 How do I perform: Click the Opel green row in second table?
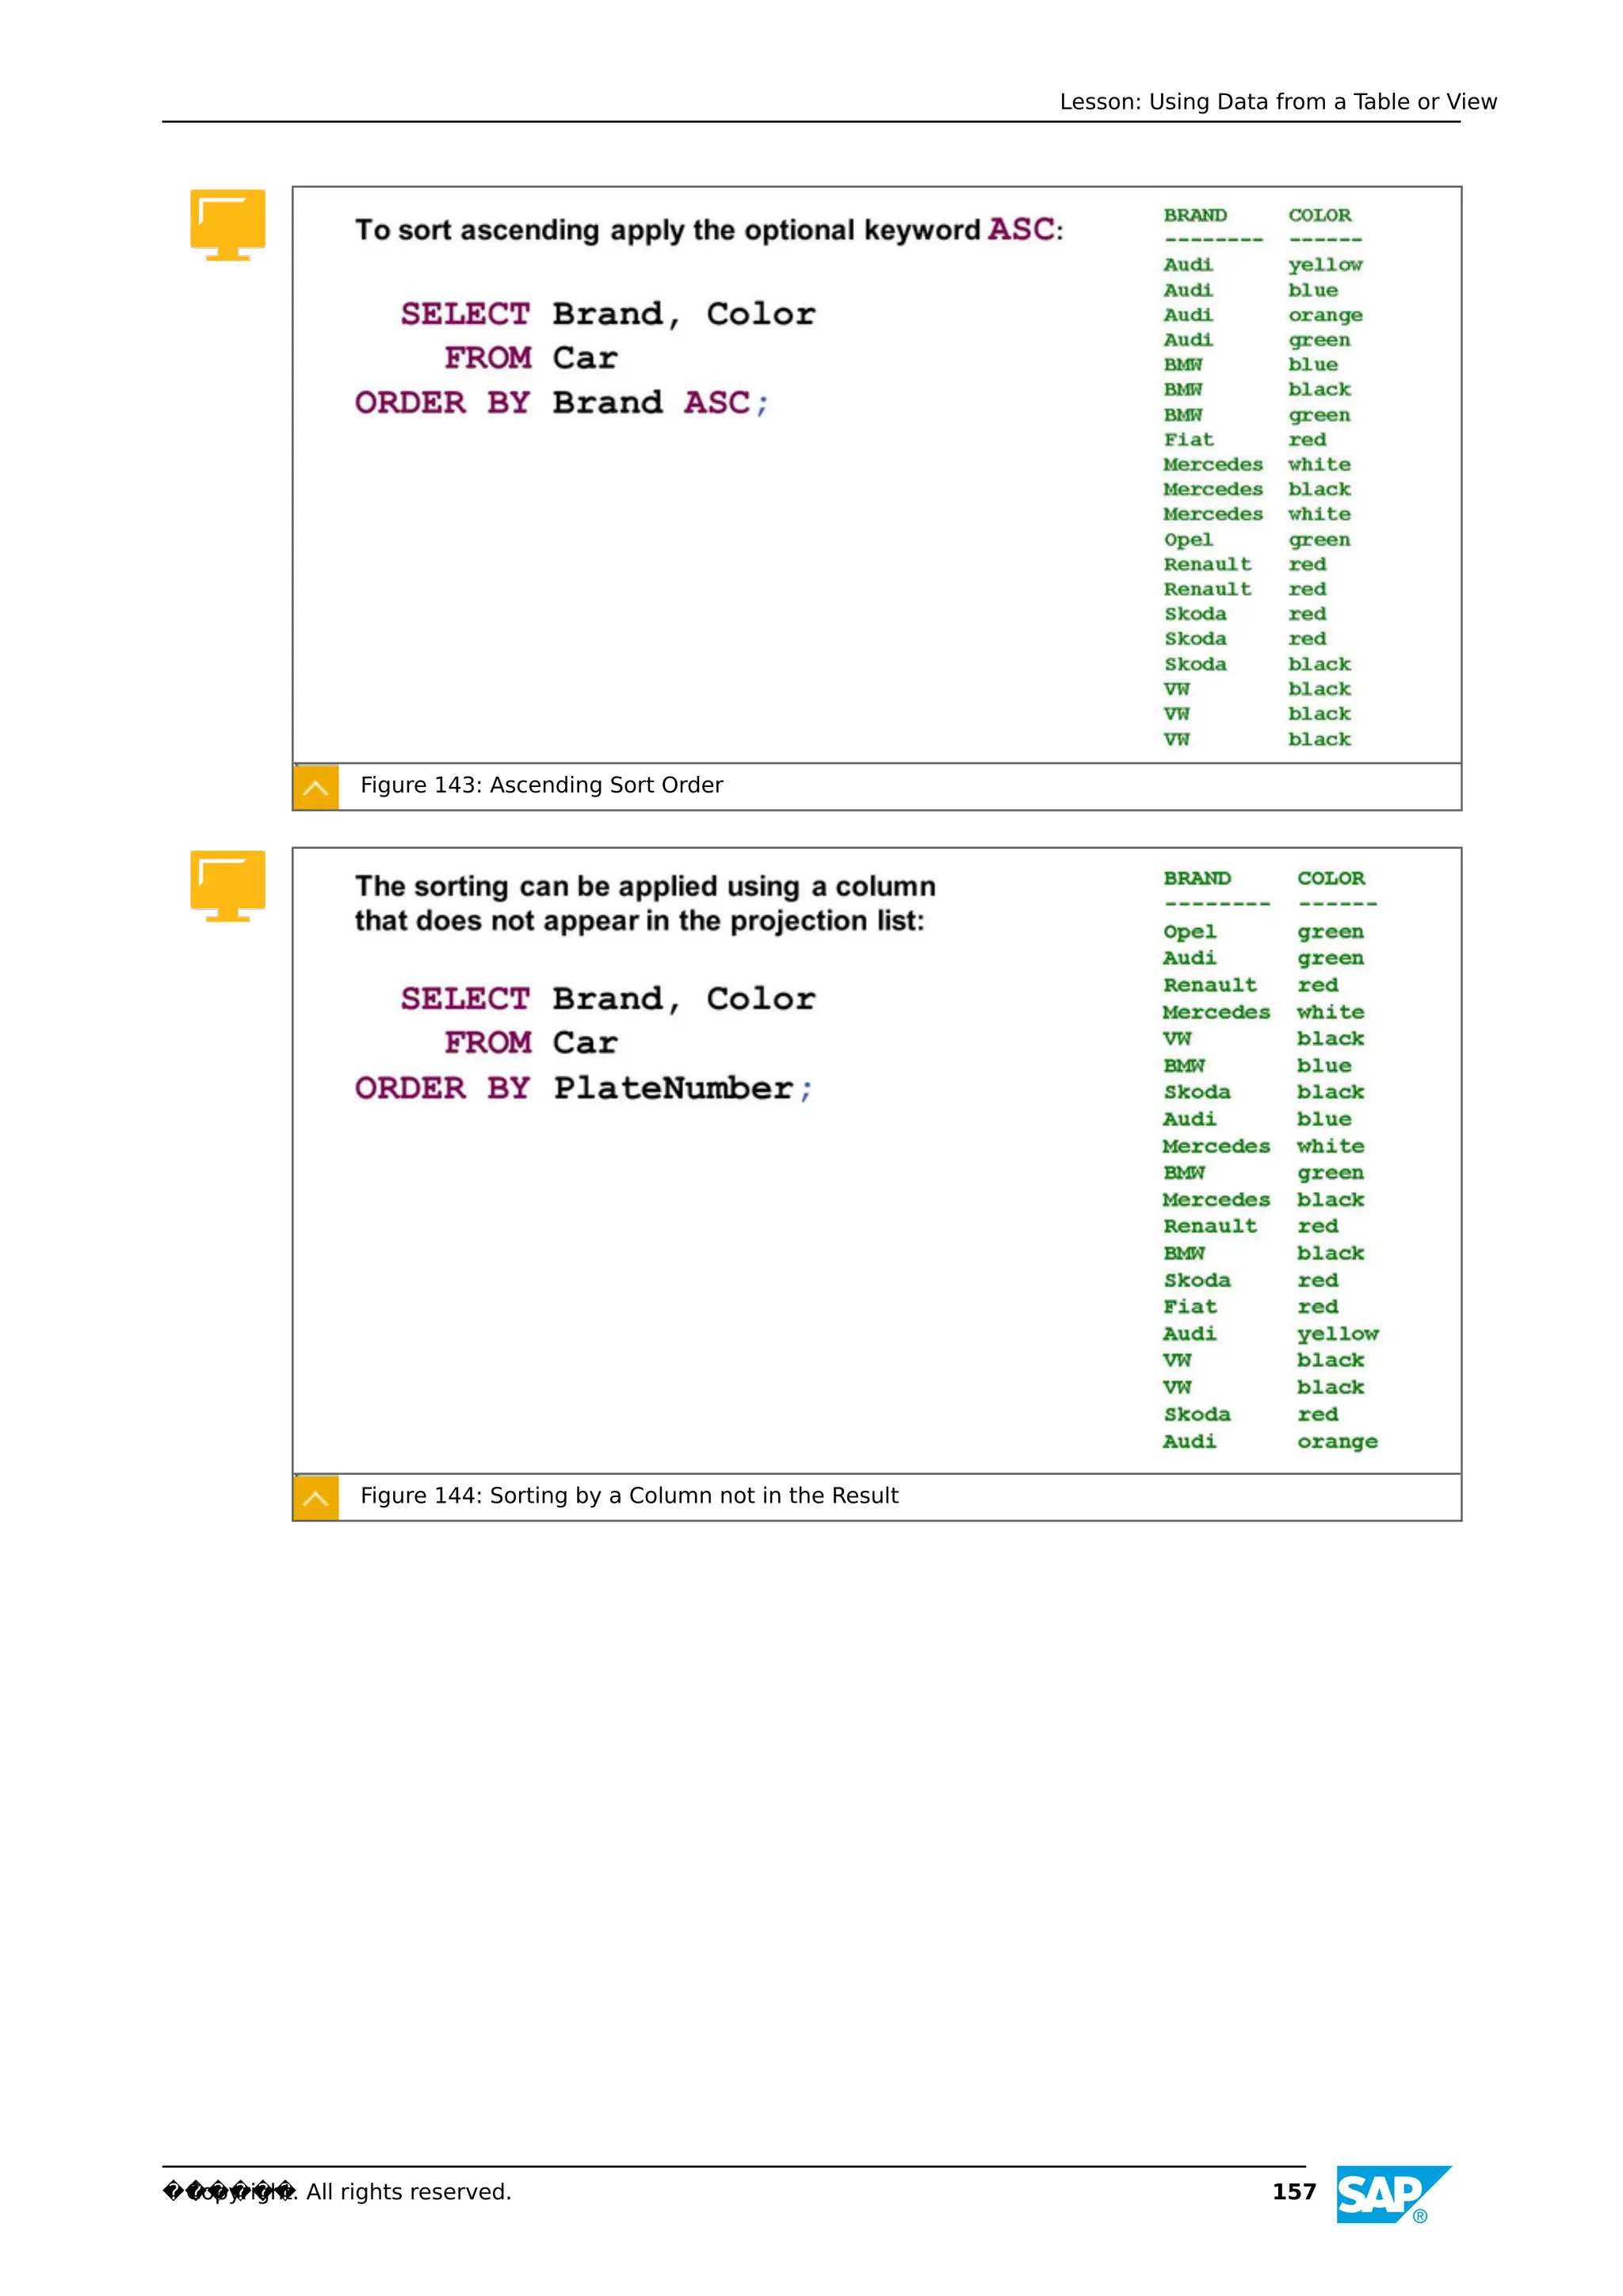(1190, 932)
